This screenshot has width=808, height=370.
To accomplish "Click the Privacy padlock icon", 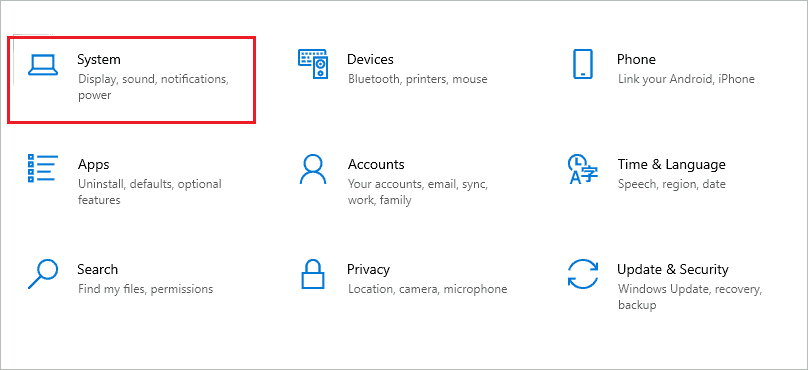I will [313, 274].
